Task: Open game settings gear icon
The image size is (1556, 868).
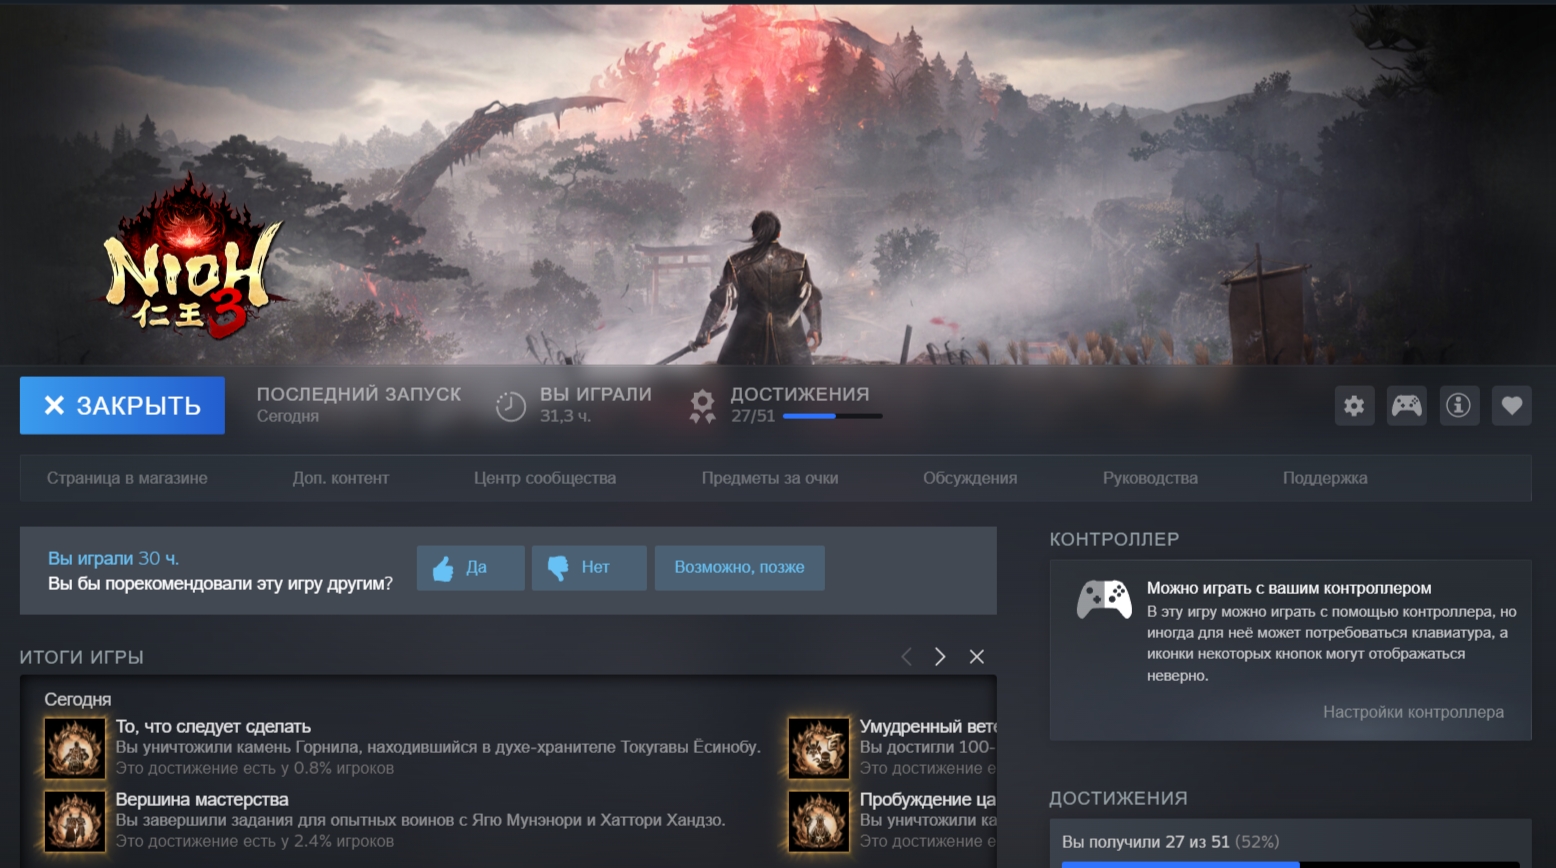Action: (x=1354, y=406)
